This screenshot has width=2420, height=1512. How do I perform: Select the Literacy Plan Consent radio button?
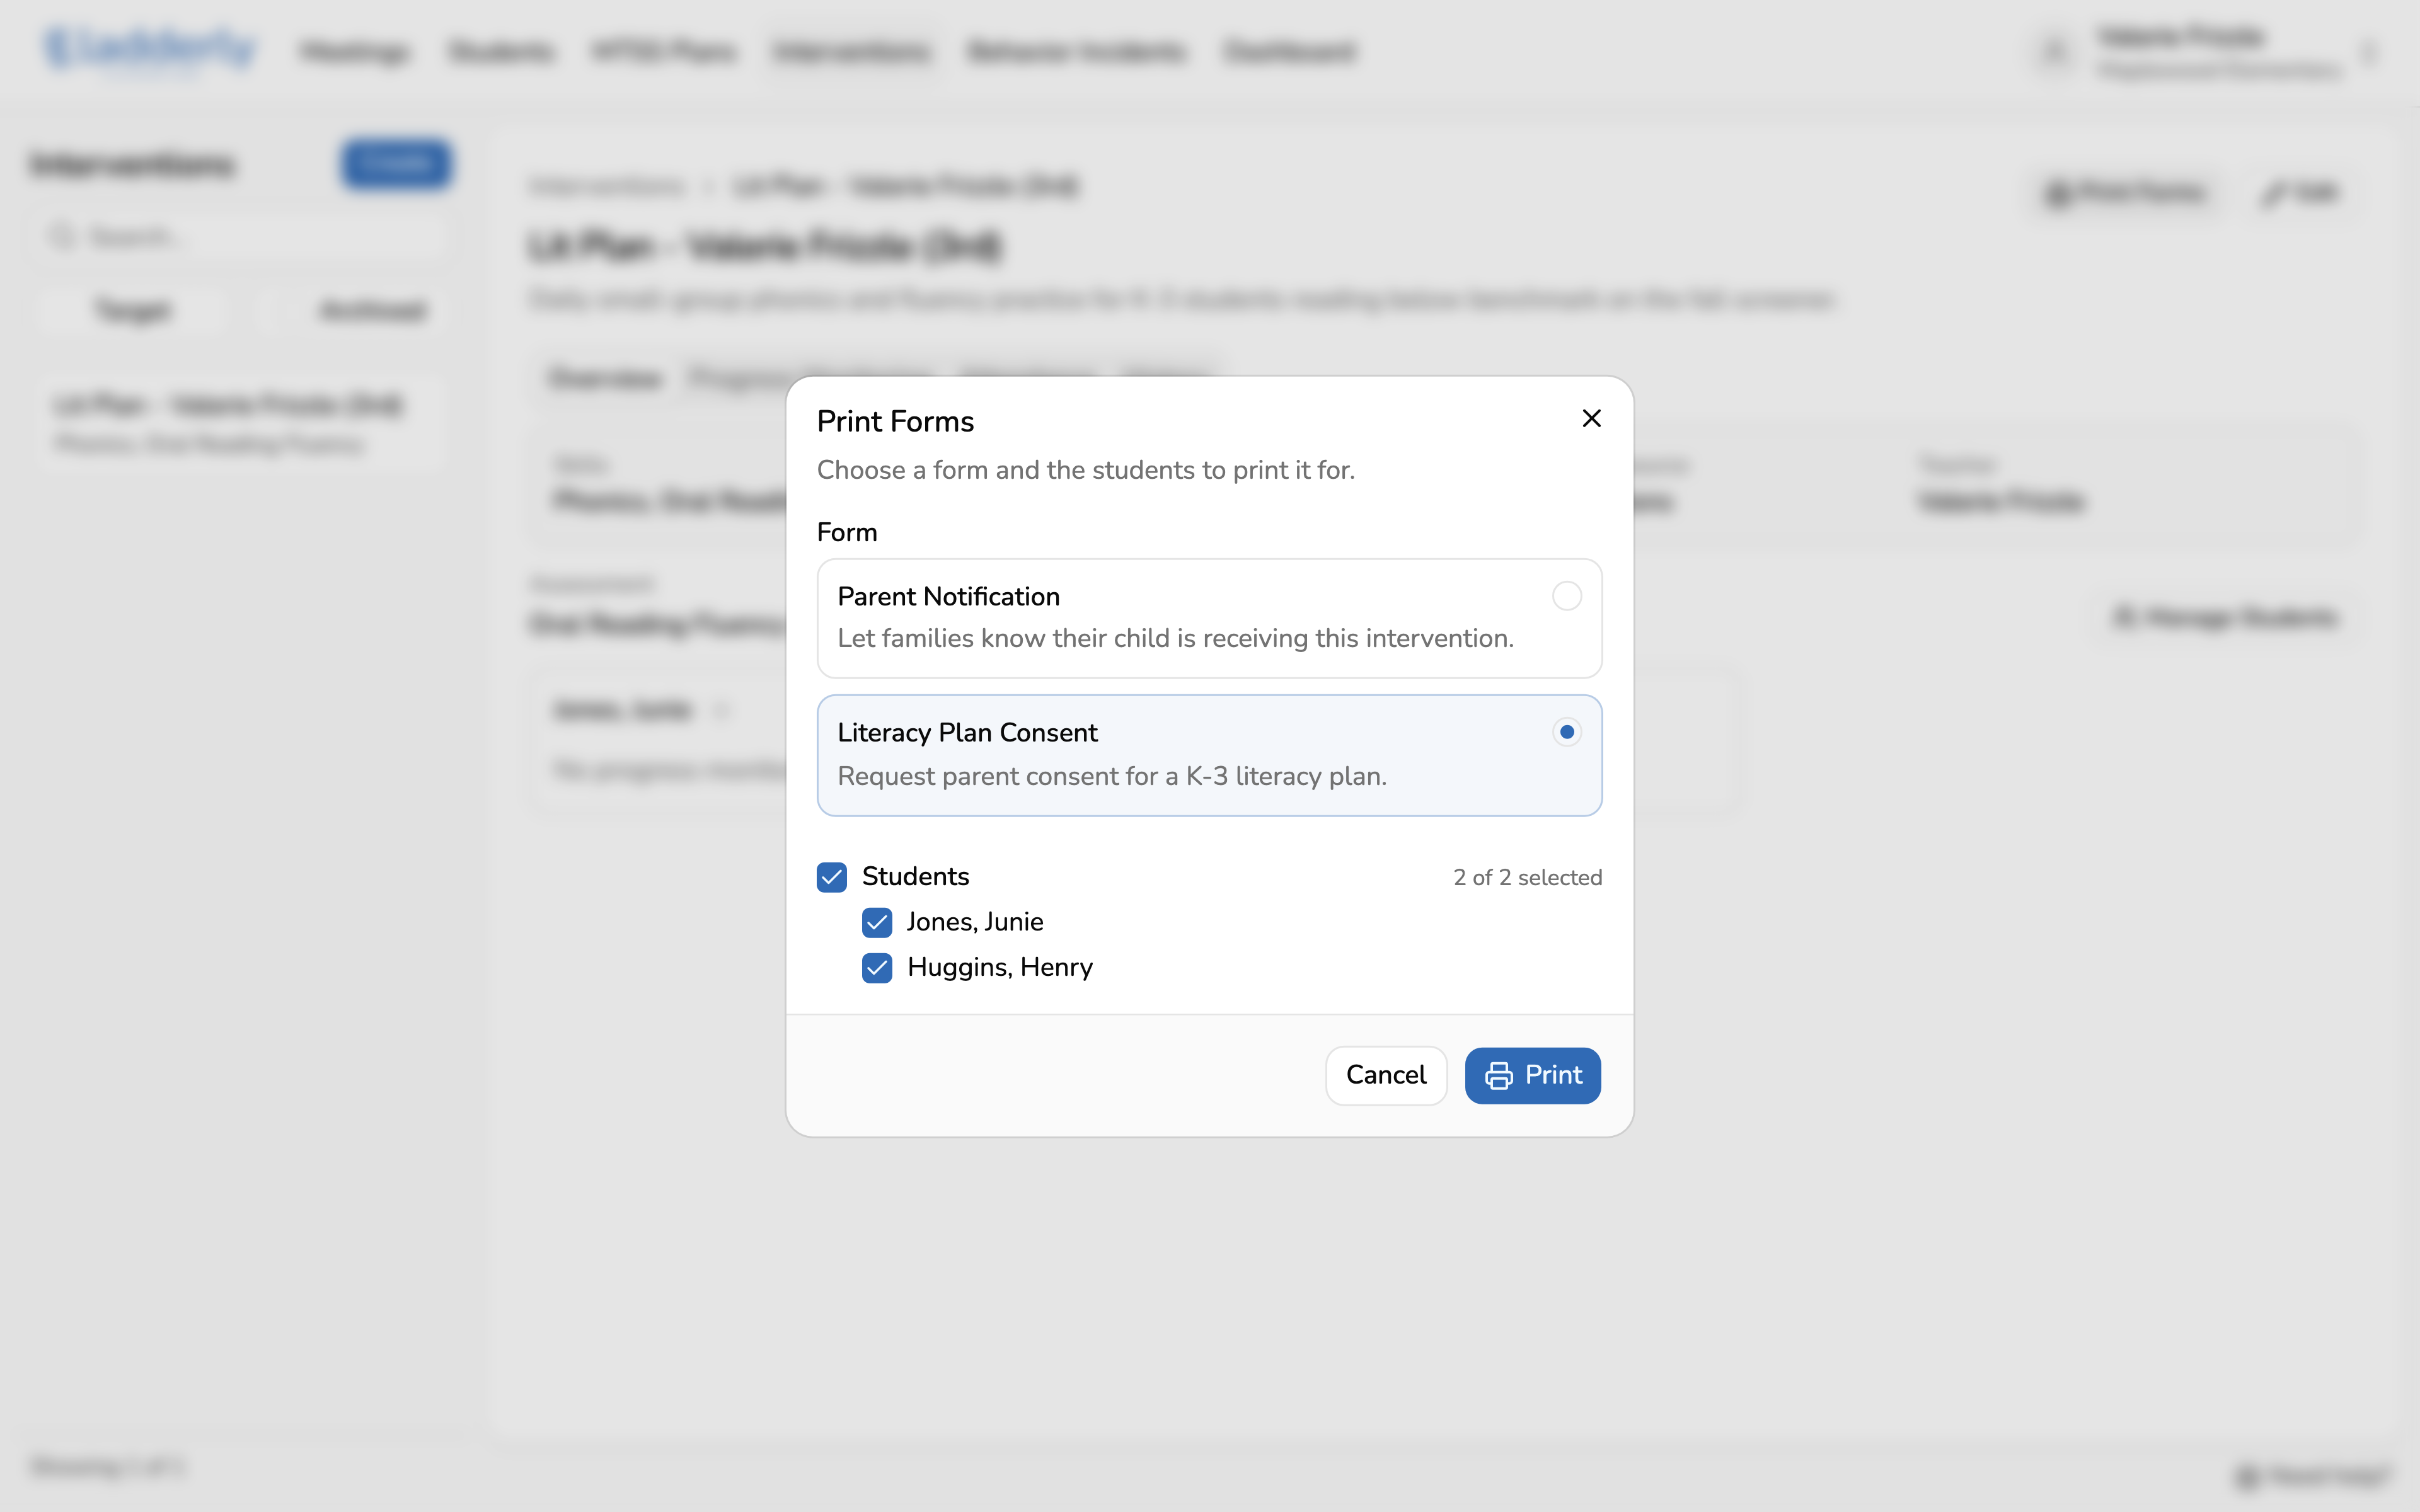click(x=1566, y=732)
